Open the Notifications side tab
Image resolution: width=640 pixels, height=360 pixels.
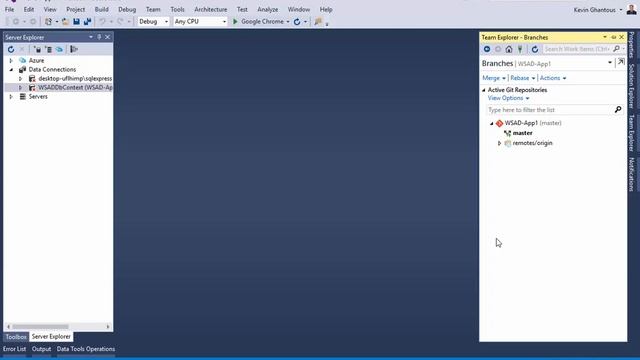(631, 174)
